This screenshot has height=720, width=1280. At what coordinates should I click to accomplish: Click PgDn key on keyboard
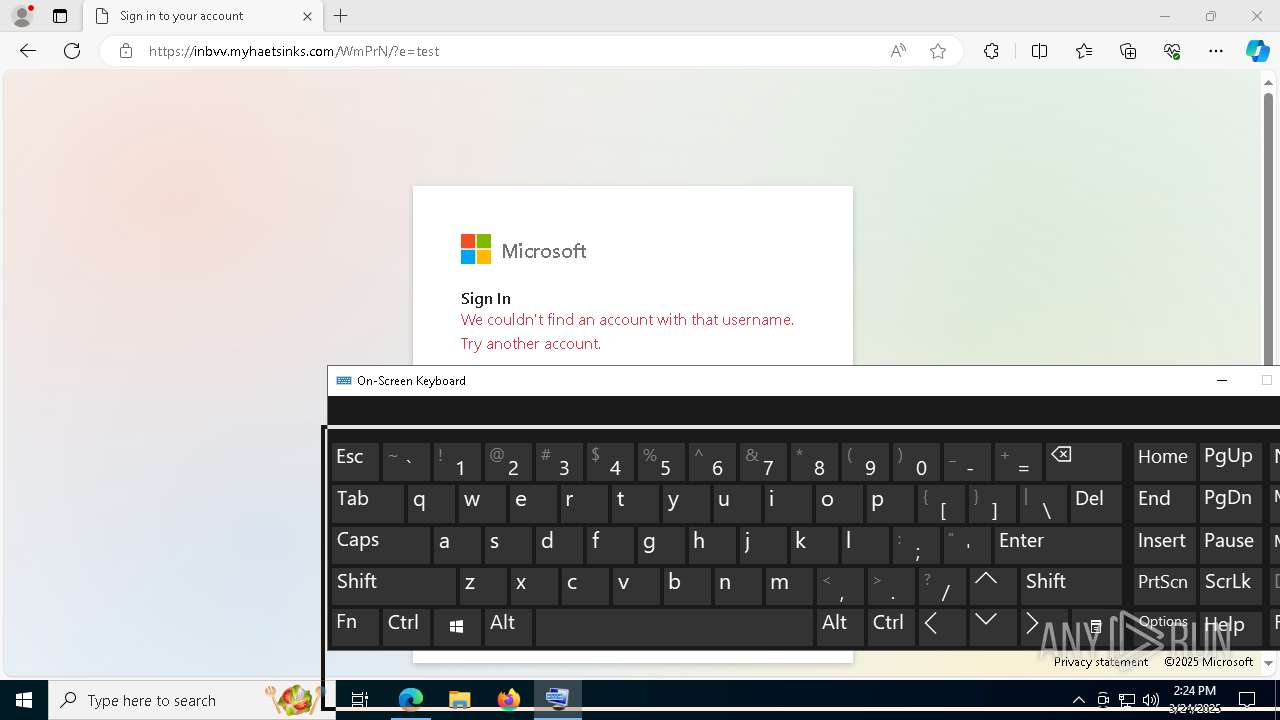(x=1231, y=504)
